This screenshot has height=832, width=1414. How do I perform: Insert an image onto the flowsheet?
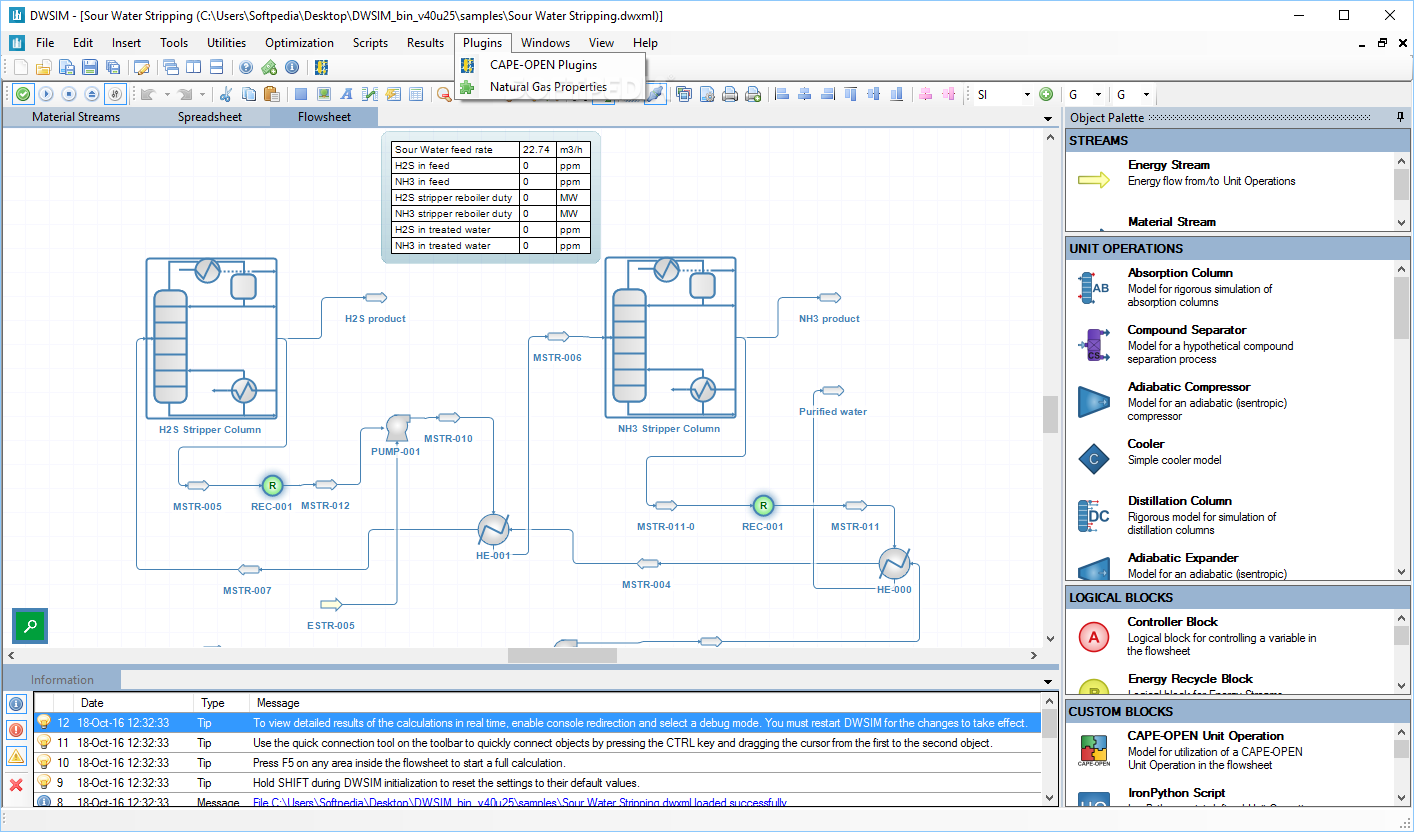324,94
